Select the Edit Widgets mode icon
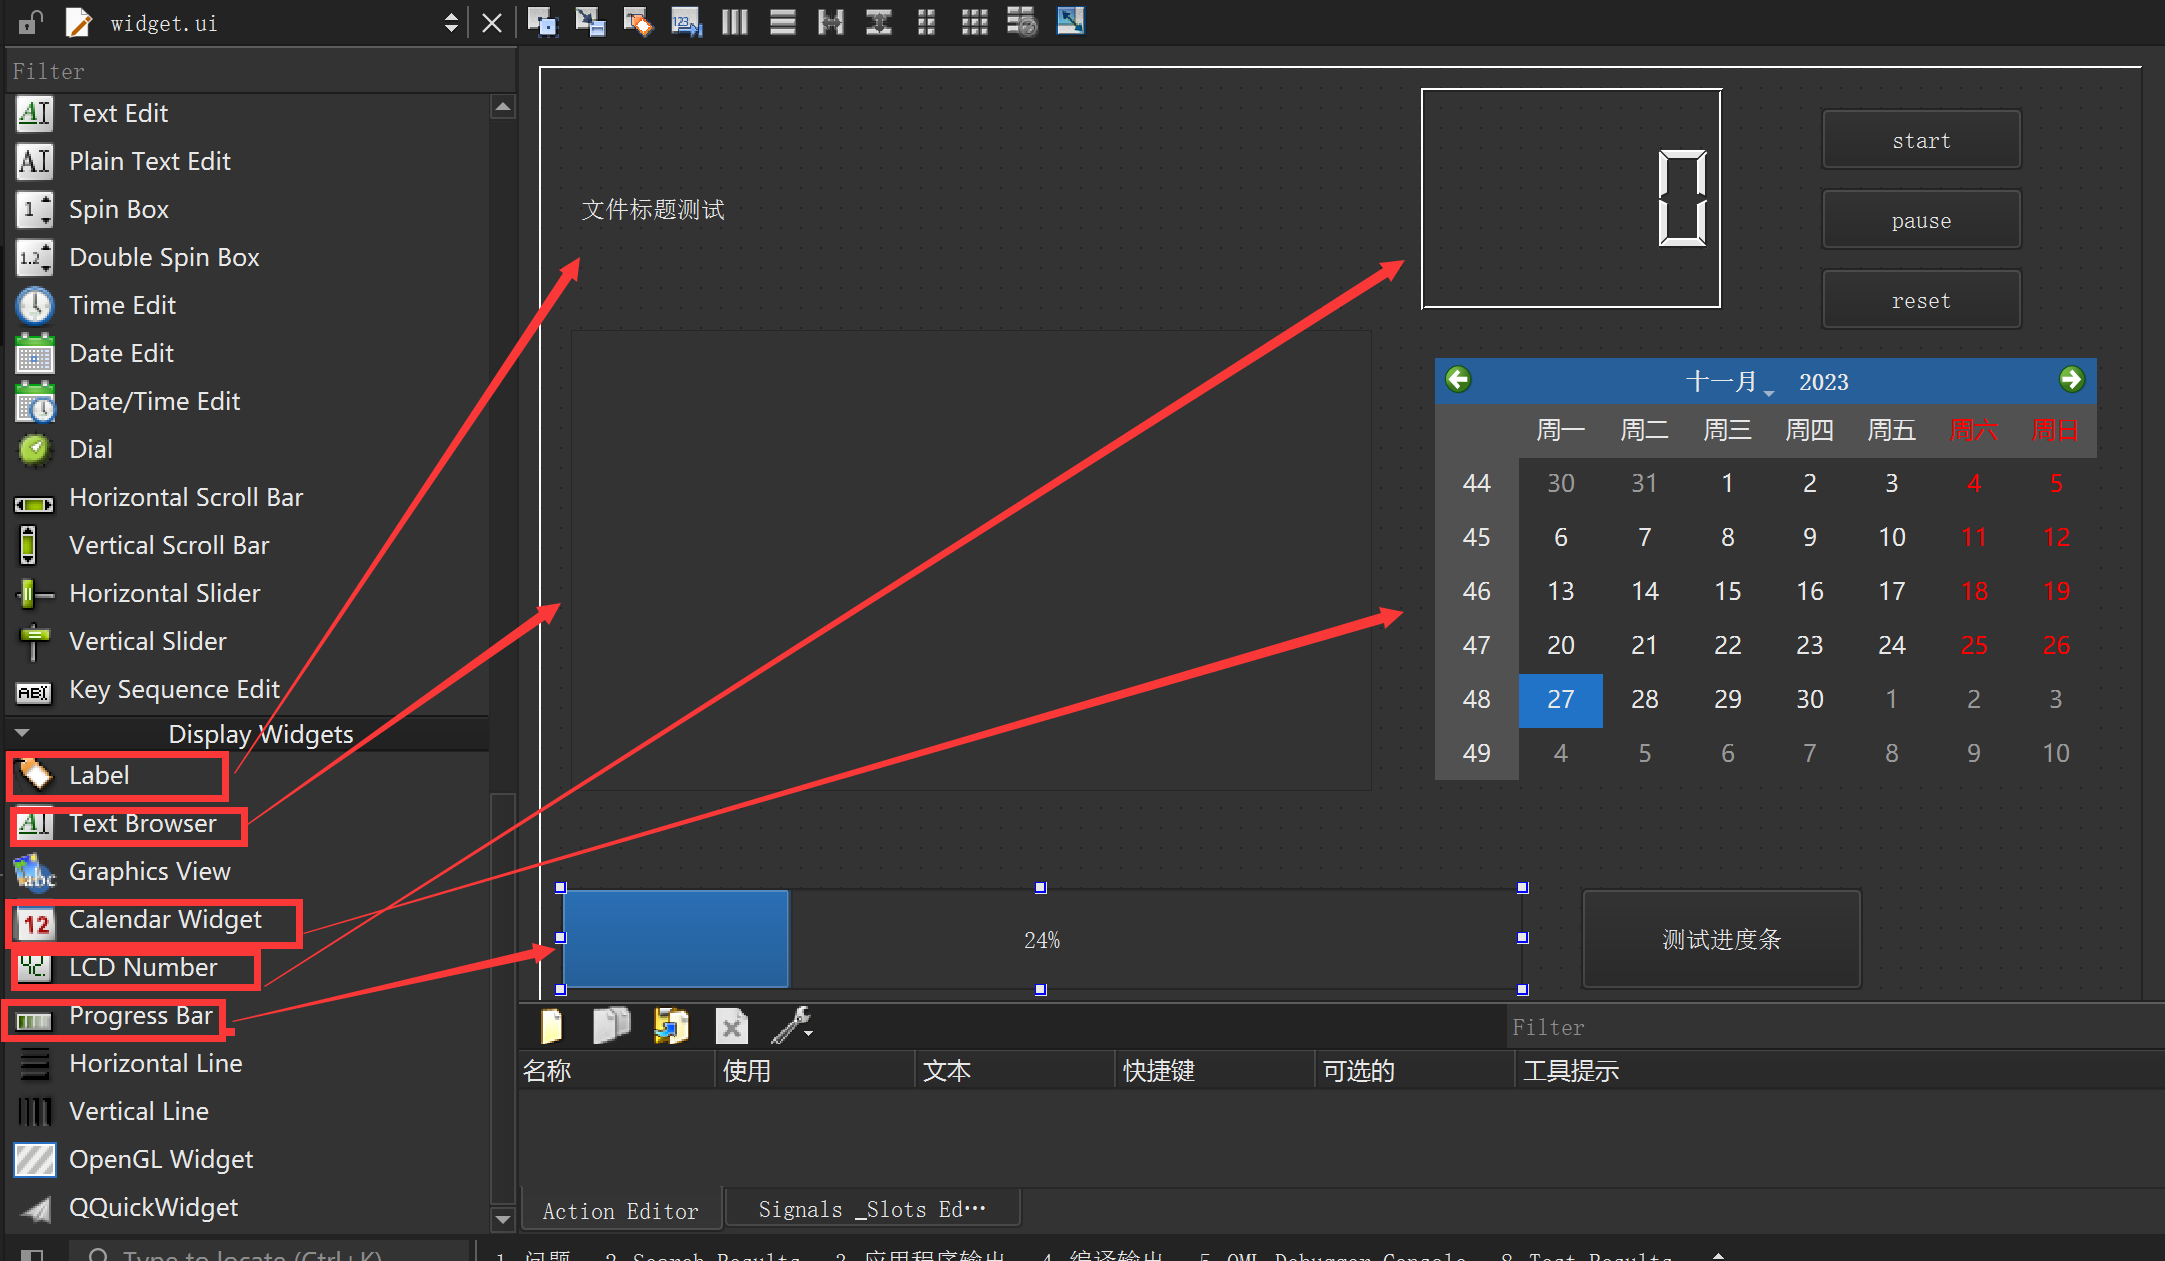2165x1261 pixels. tap(543, 21)
